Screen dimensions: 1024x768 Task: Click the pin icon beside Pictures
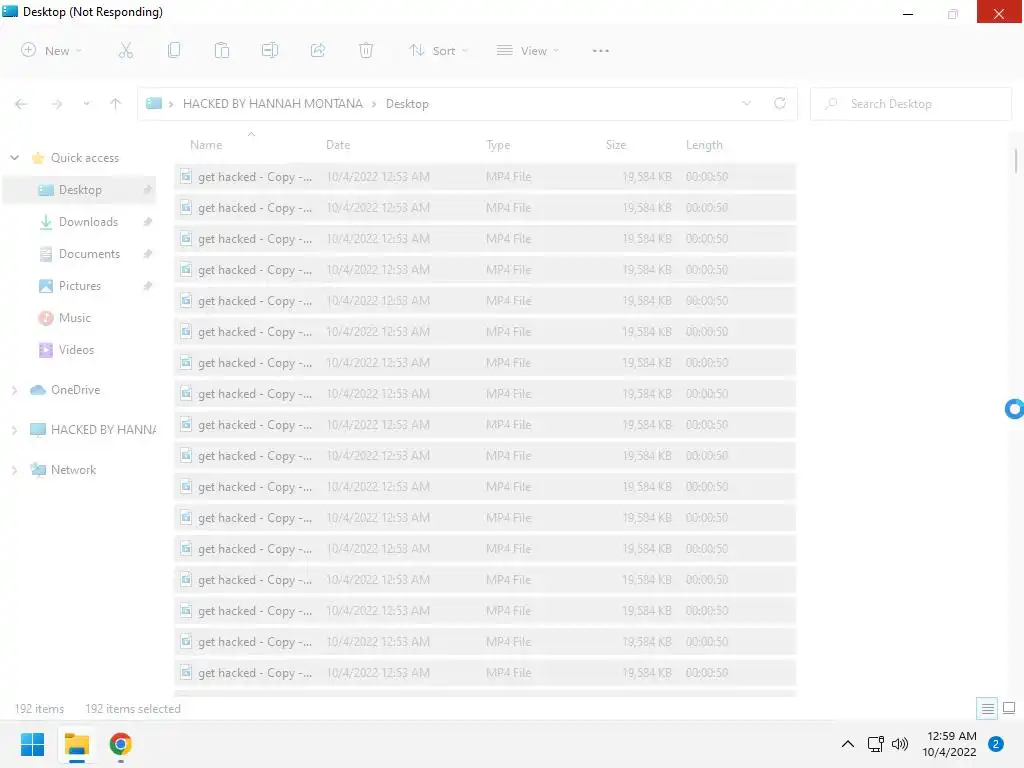(148, 285)
